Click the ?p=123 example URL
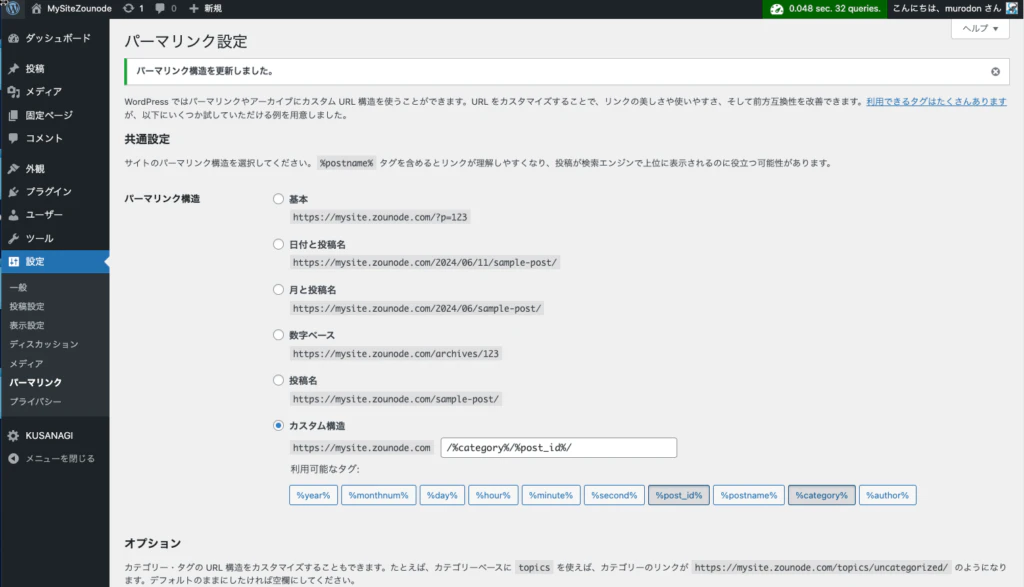This screenshot has height=587, width=1024. coord(379,217)
